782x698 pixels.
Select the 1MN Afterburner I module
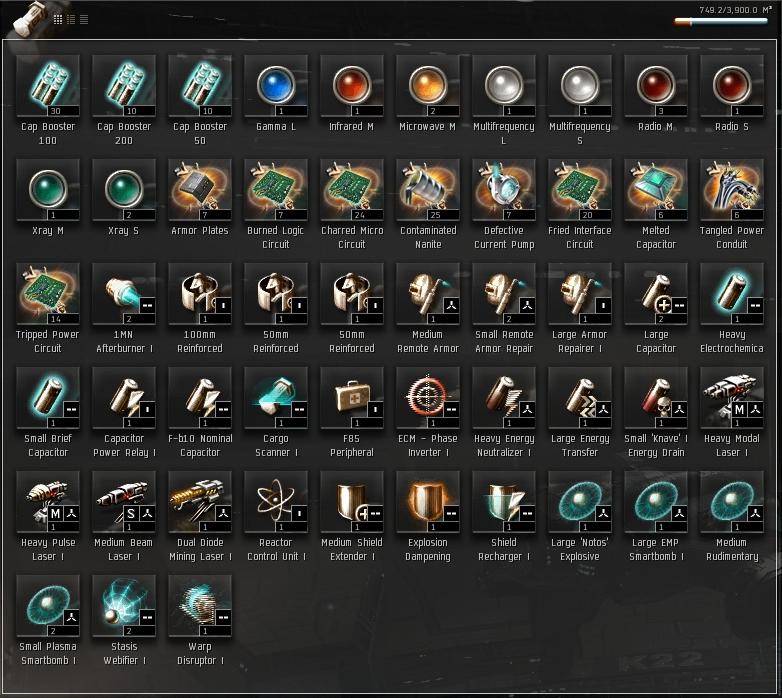click(x=124, y=294)
